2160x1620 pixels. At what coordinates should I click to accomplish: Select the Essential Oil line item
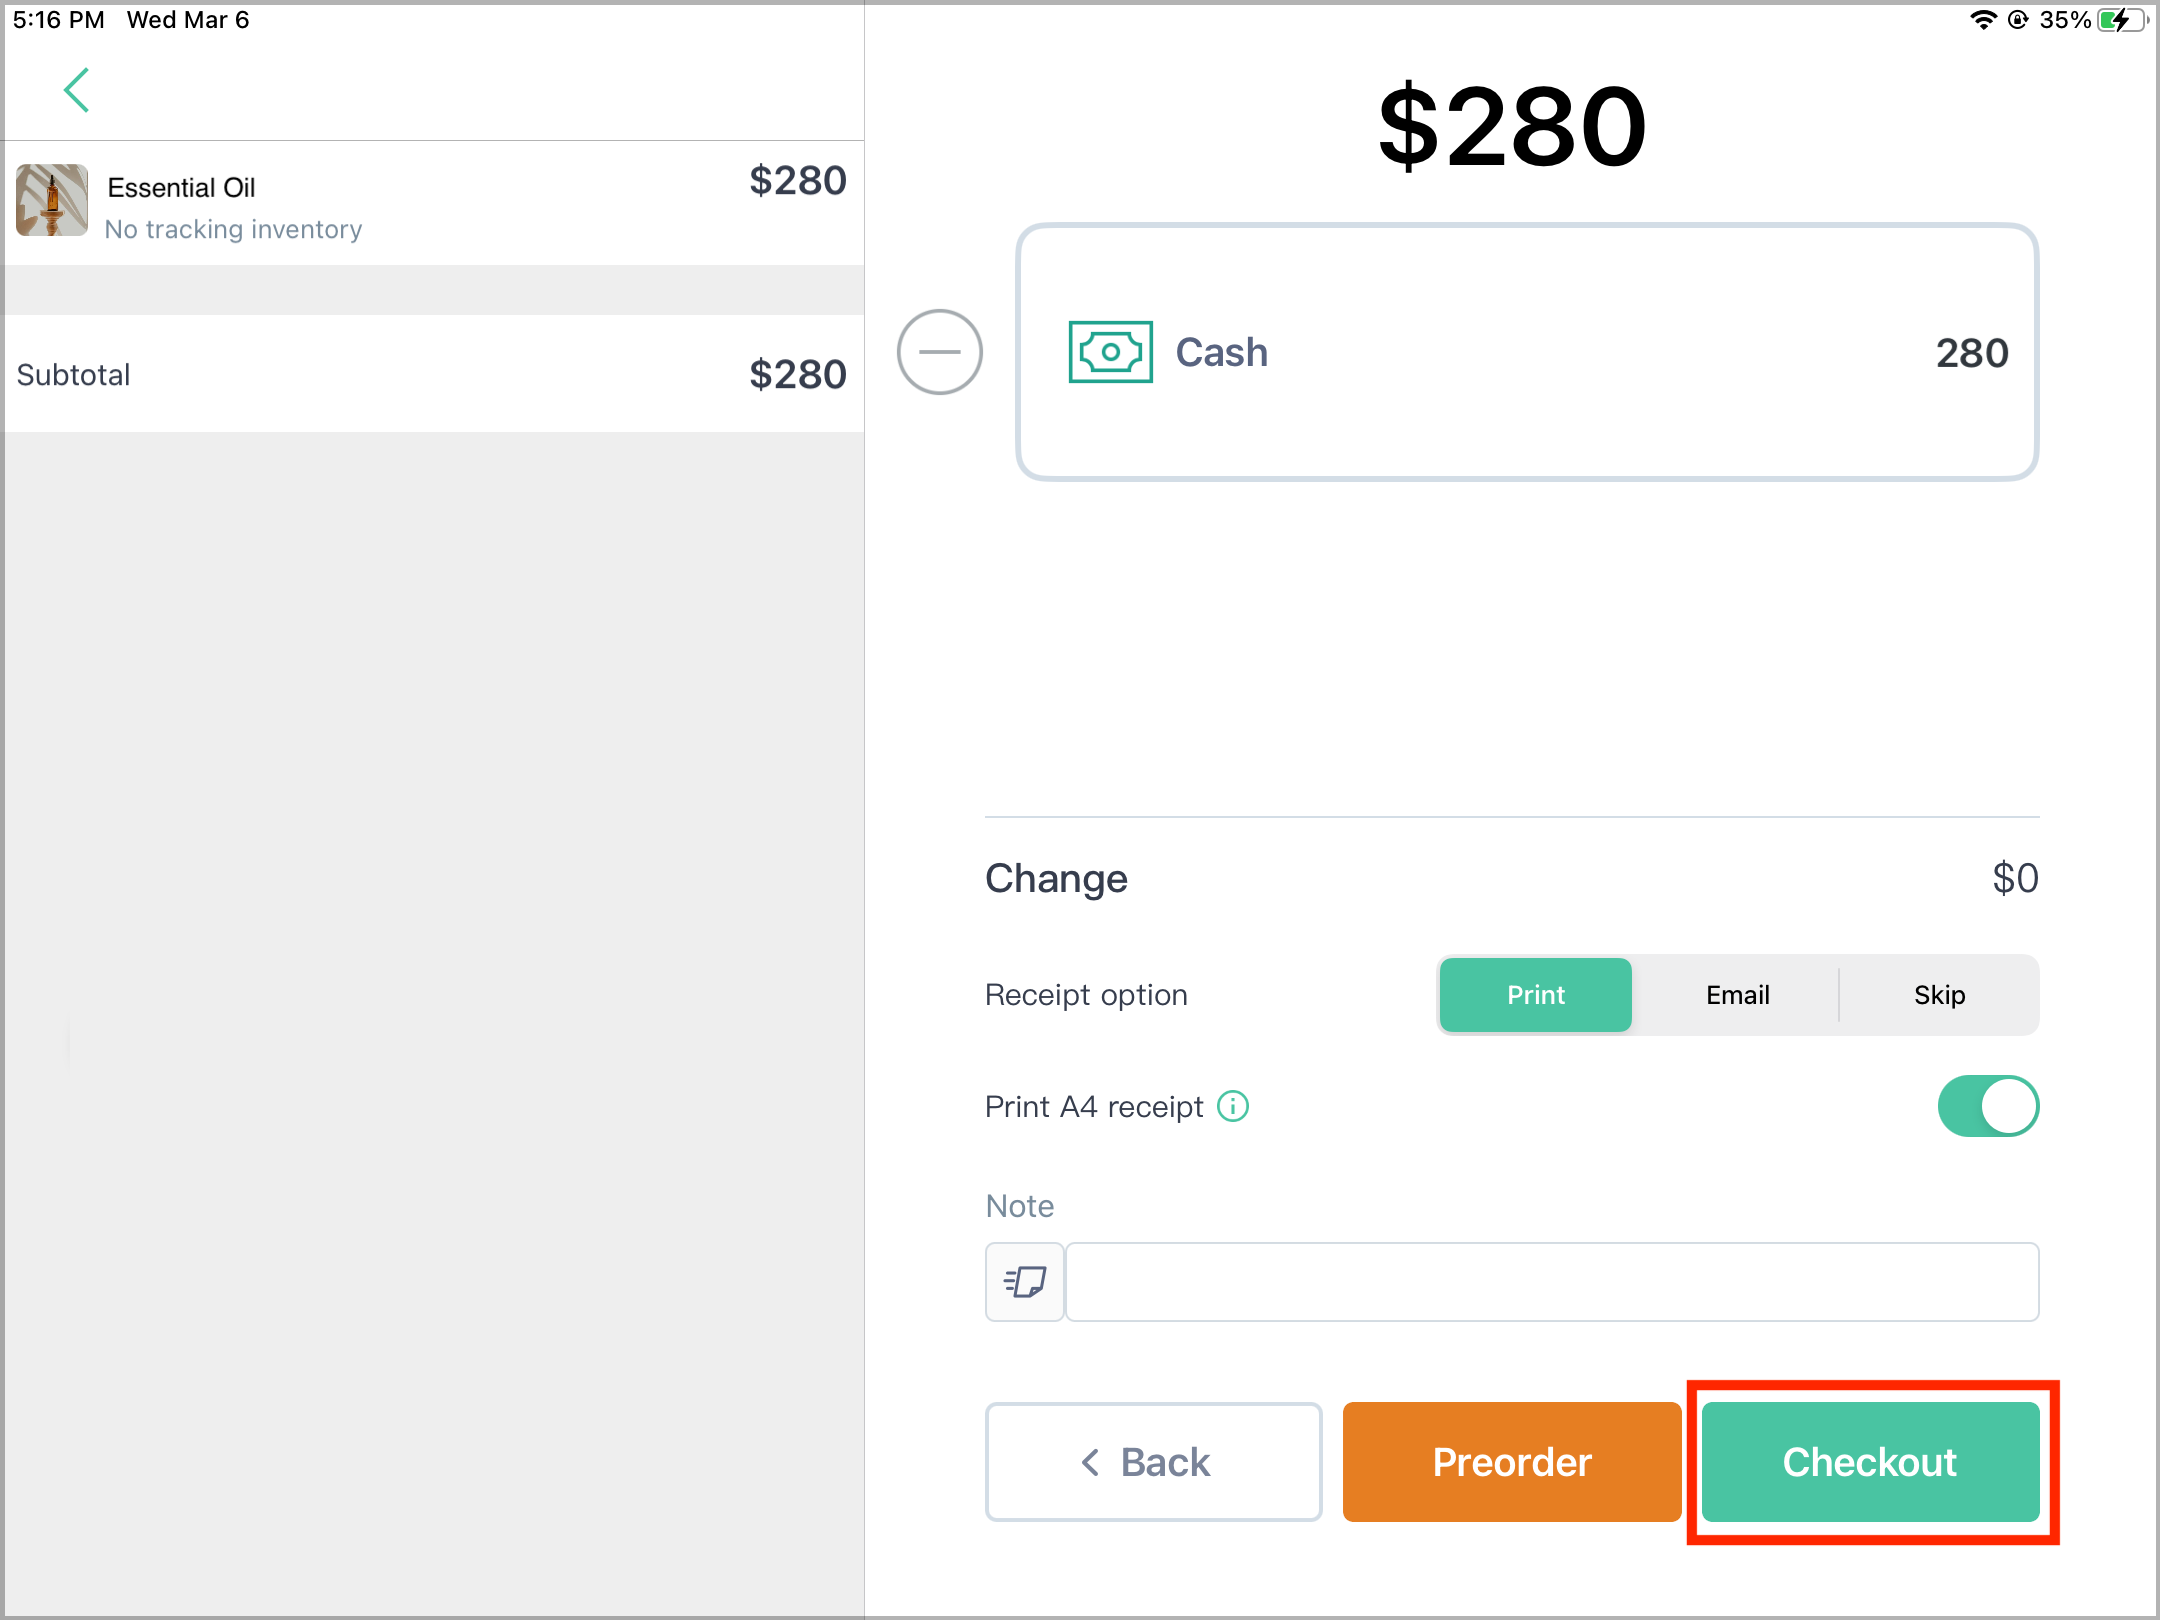(433, 203)
